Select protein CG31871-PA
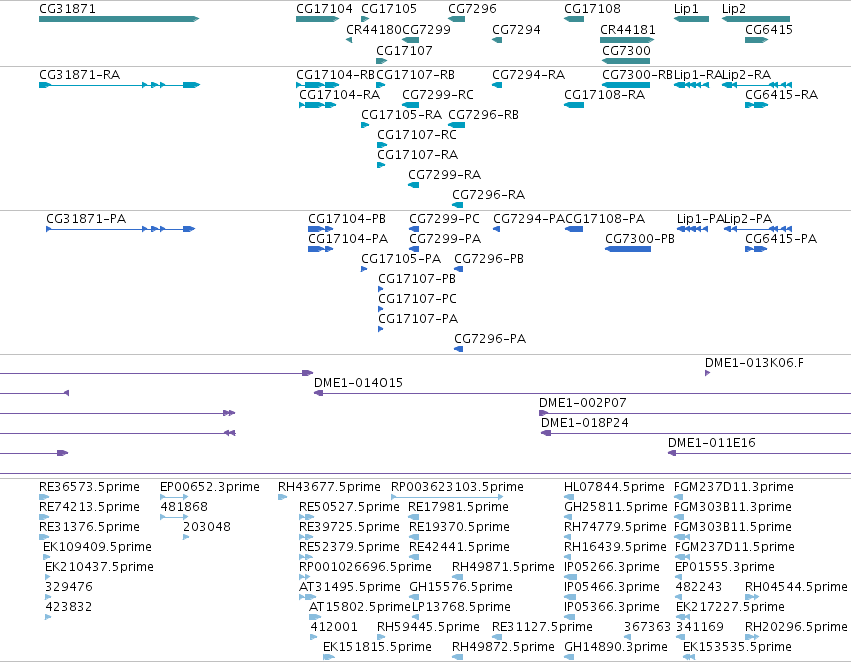Screen dimensions: 851x662 pyautogui.click(x=120, y=229)
